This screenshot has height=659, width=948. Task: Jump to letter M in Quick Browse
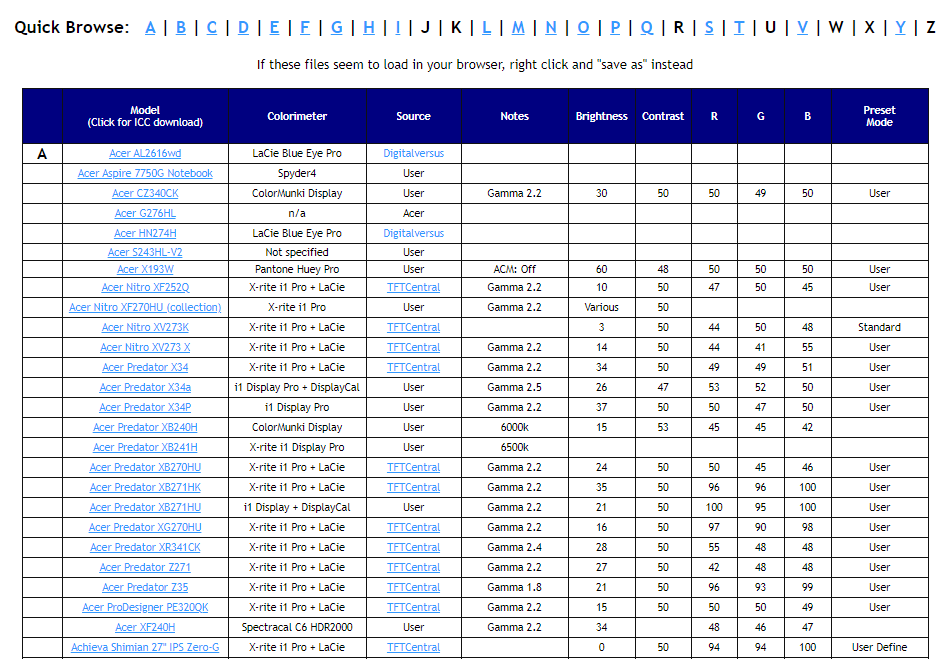point(518,28)
